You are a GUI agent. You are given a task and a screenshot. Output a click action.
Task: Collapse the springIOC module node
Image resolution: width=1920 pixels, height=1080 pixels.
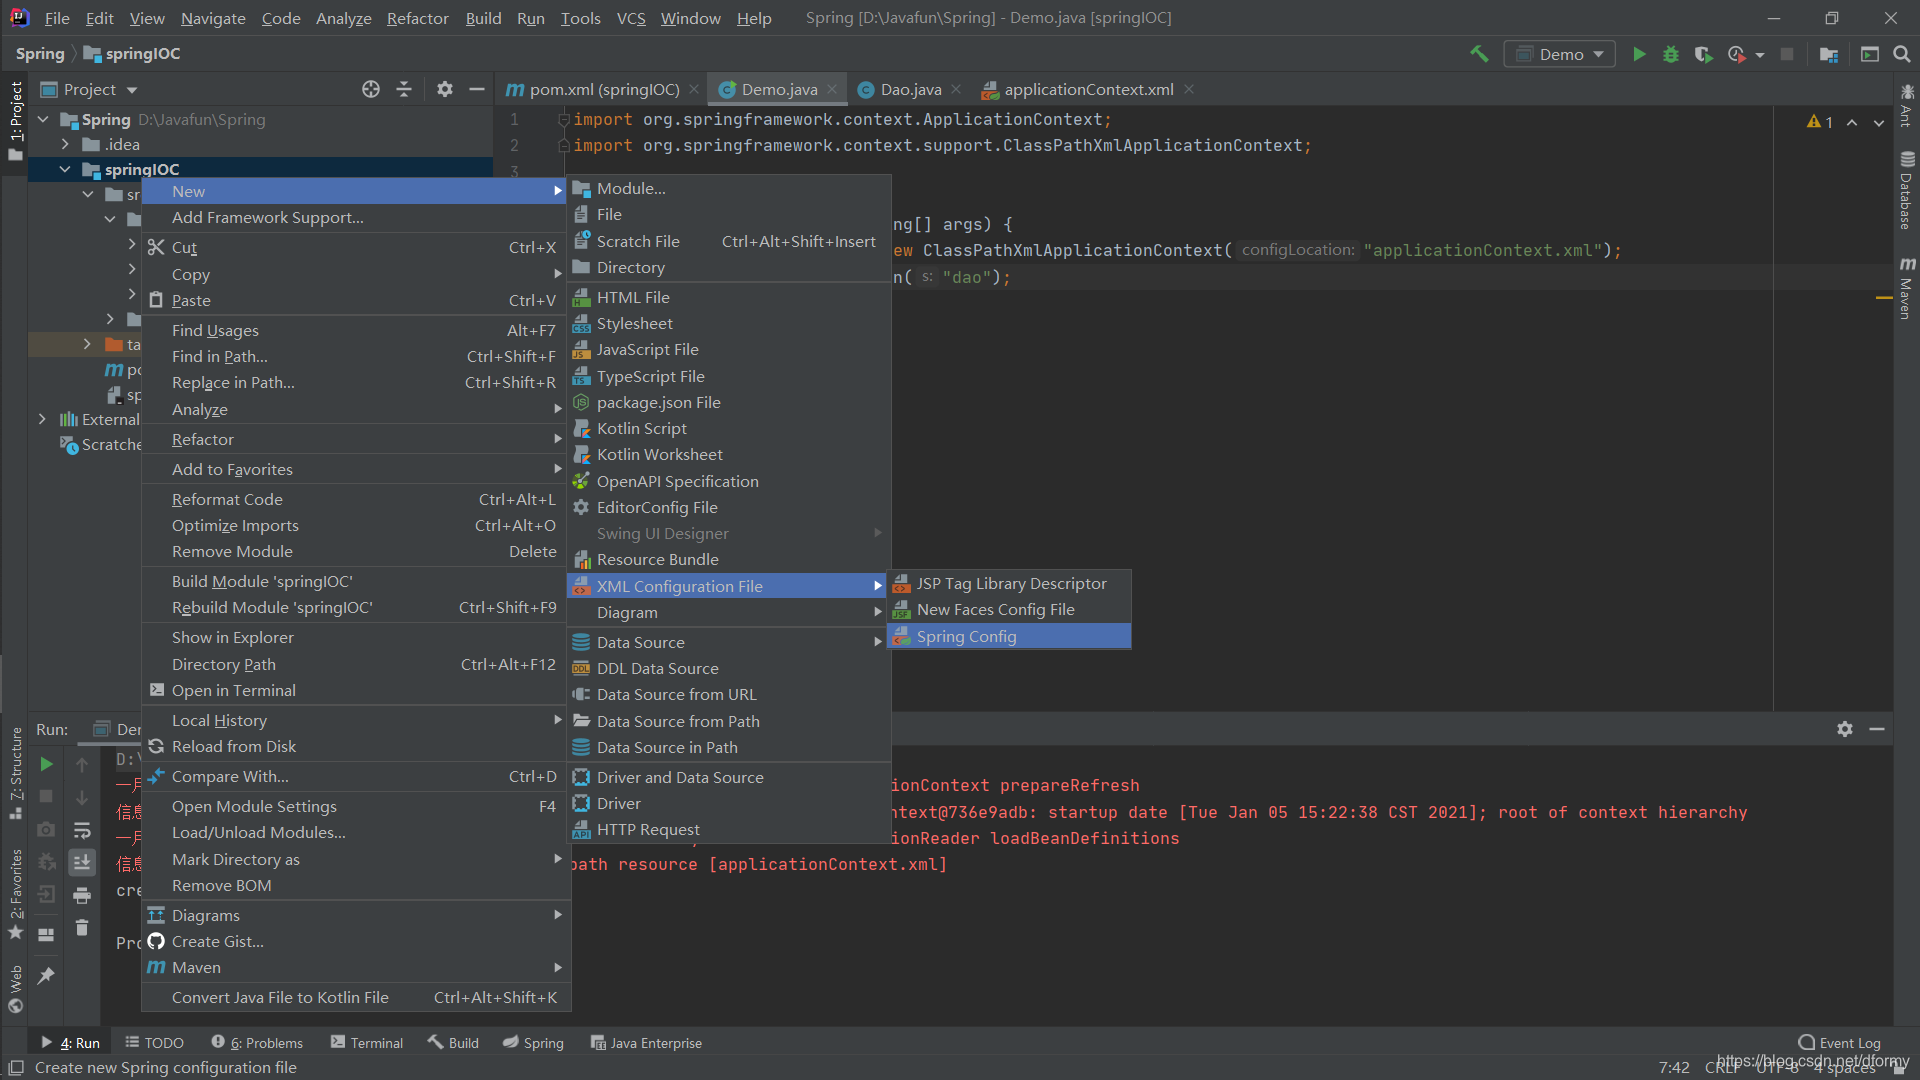[66, 169]
